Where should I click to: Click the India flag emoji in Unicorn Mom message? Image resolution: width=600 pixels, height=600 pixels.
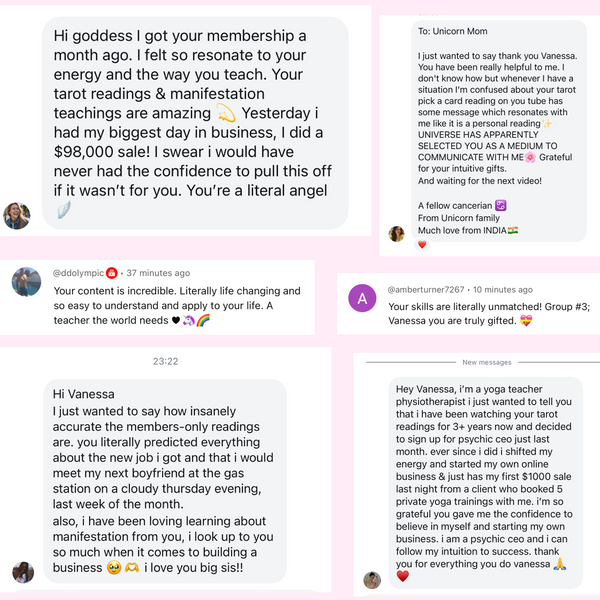click(513, 230)
